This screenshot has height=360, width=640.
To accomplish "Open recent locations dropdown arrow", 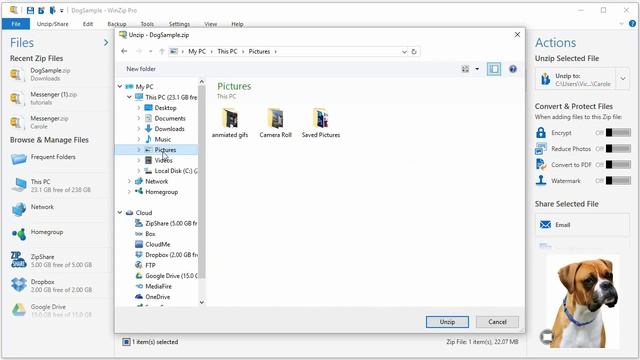I will point(151,51).
